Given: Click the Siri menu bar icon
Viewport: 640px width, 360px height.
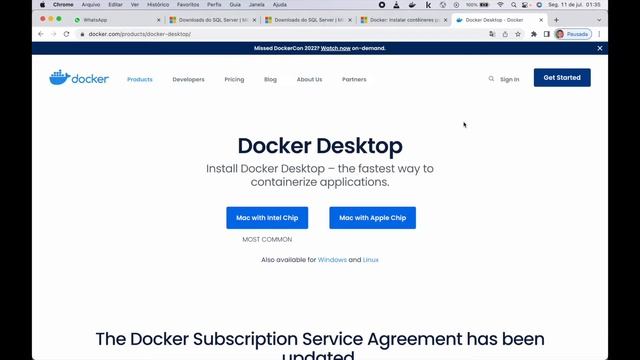Looking at the screenshot, I should coord(539,5).
